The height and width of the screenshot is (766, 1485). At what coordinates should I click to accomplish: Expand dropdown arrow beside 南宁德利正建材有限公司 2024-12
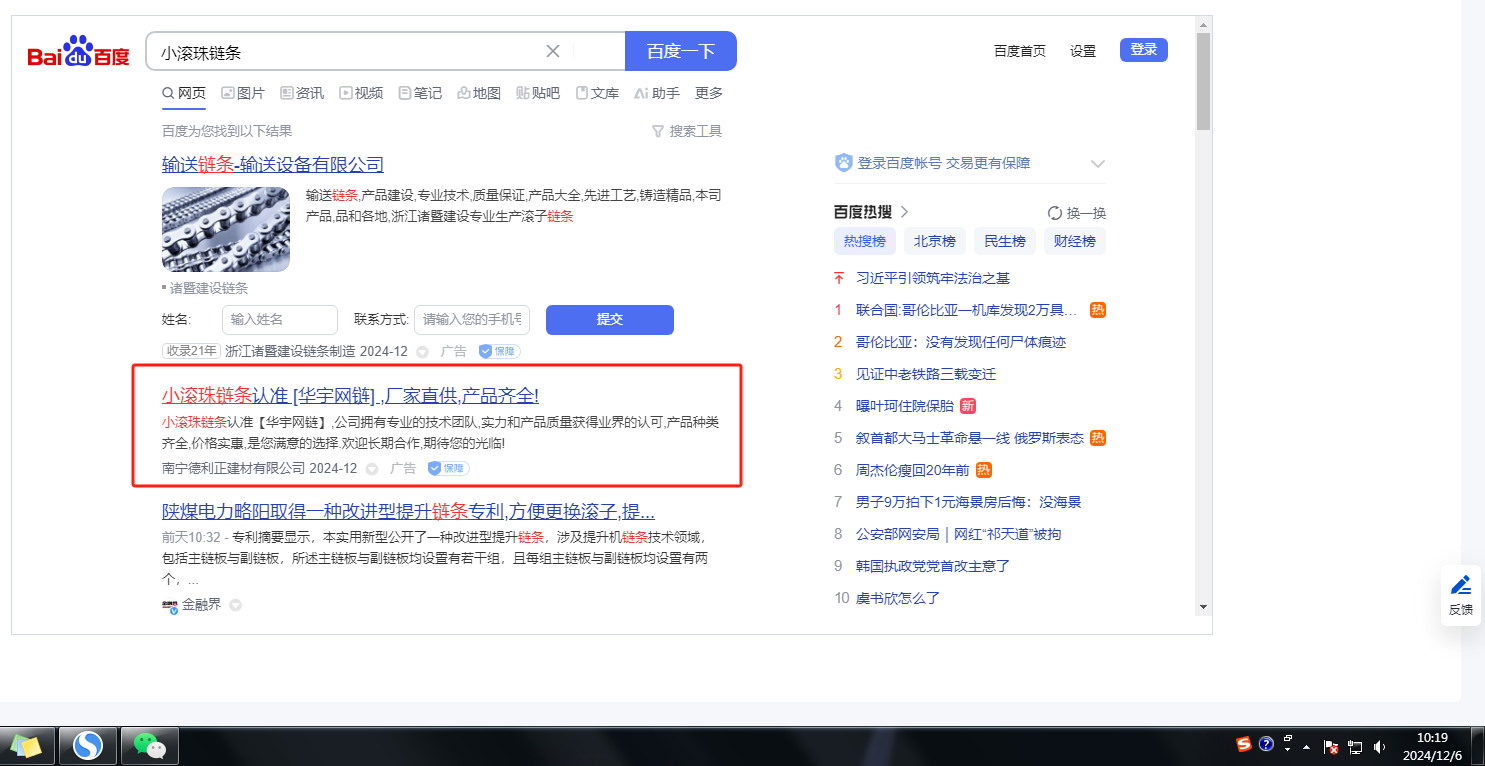pos(372,468)
